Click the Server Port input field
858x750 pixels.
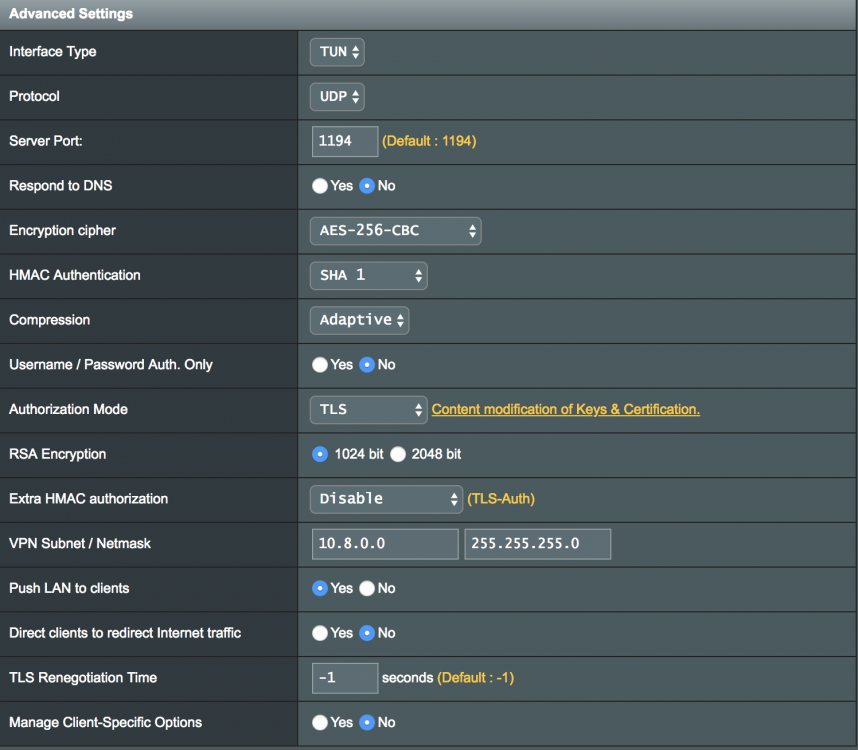[345, 141]
